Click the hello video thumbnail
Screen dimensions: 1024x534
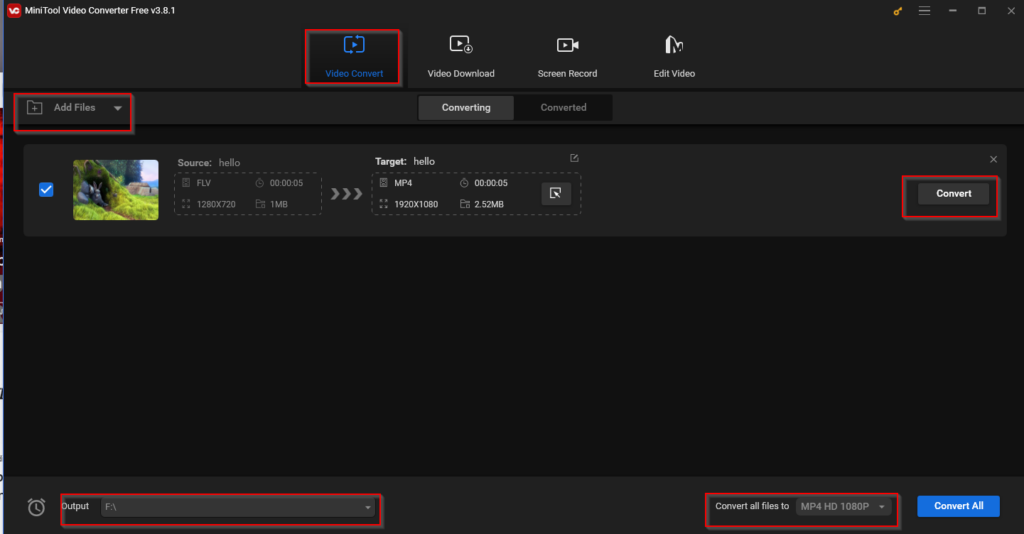pos(116,190)
